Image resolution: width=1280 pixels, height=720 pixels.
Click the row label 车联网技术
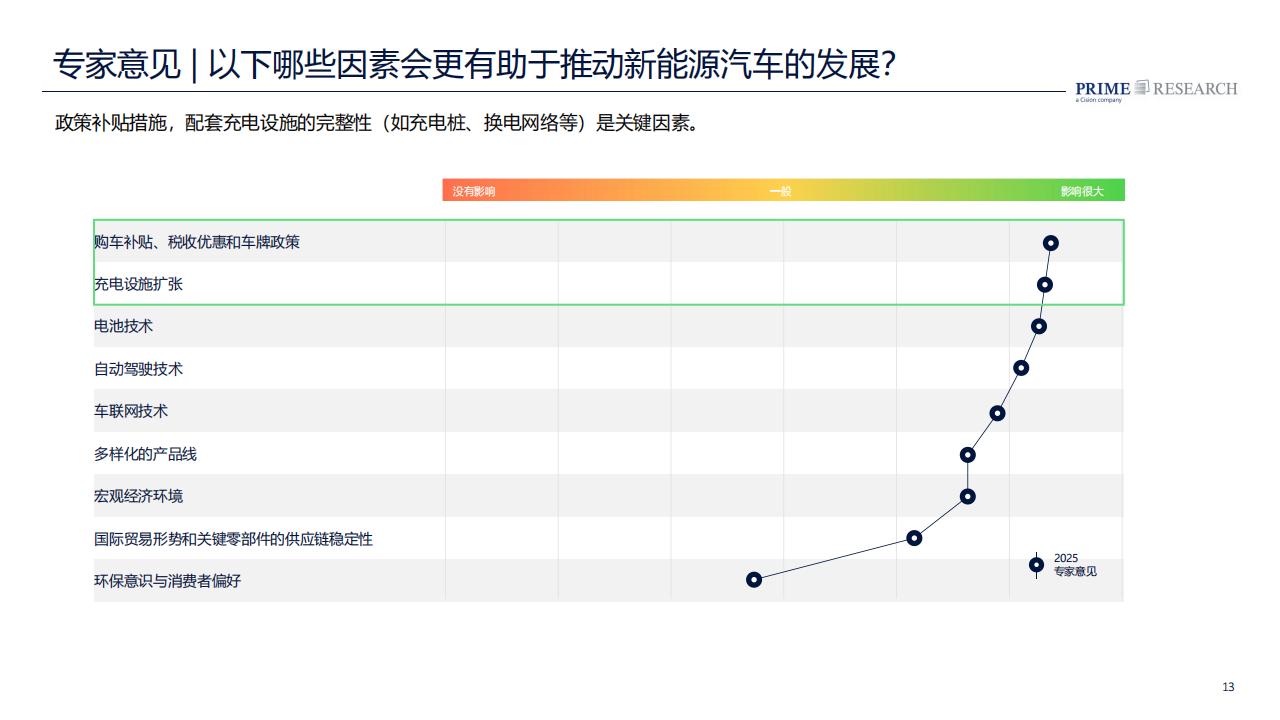coord(131,411)
